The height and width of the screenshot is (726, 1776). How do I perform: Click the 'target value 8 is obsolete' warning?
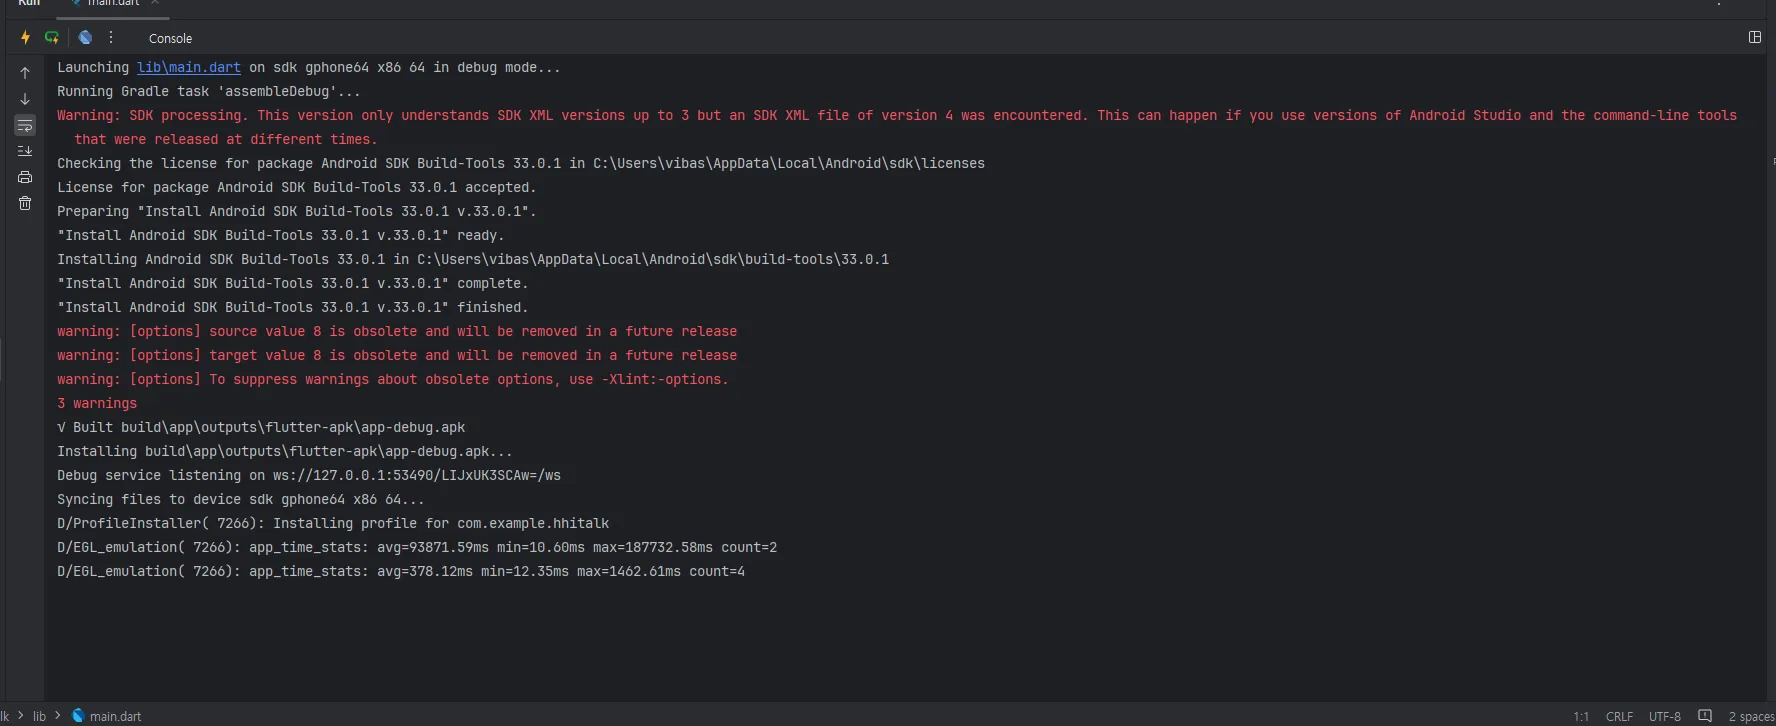397,355
